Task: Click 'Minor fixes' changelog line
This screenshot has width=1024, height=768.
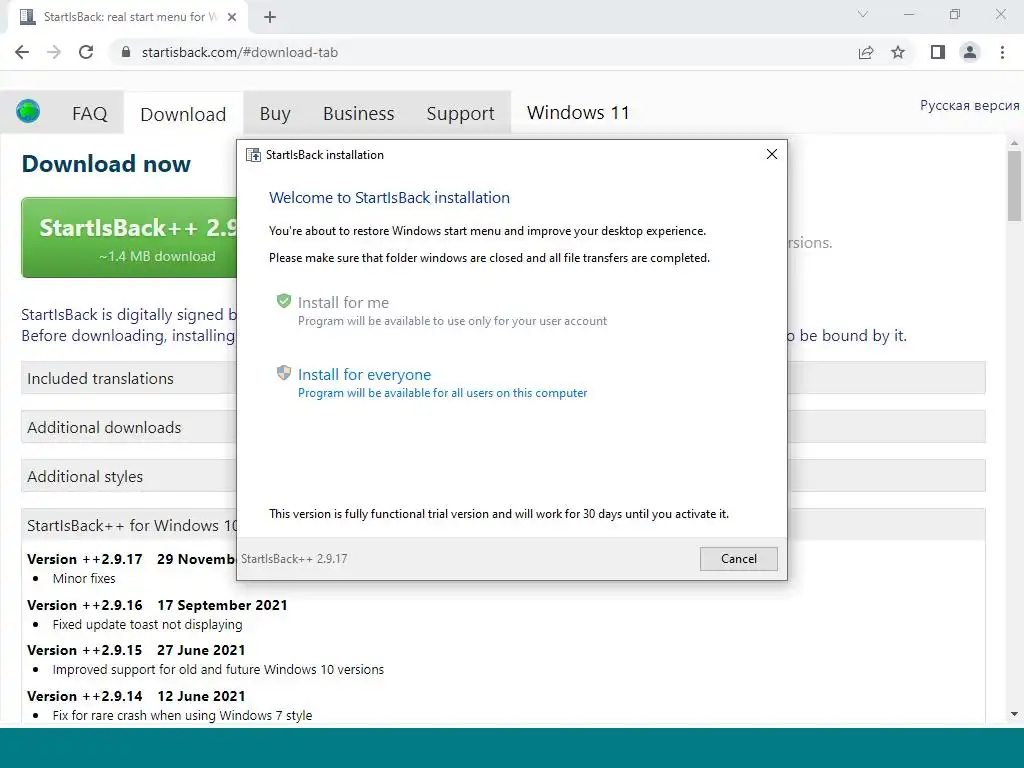Action: point(84,579)
